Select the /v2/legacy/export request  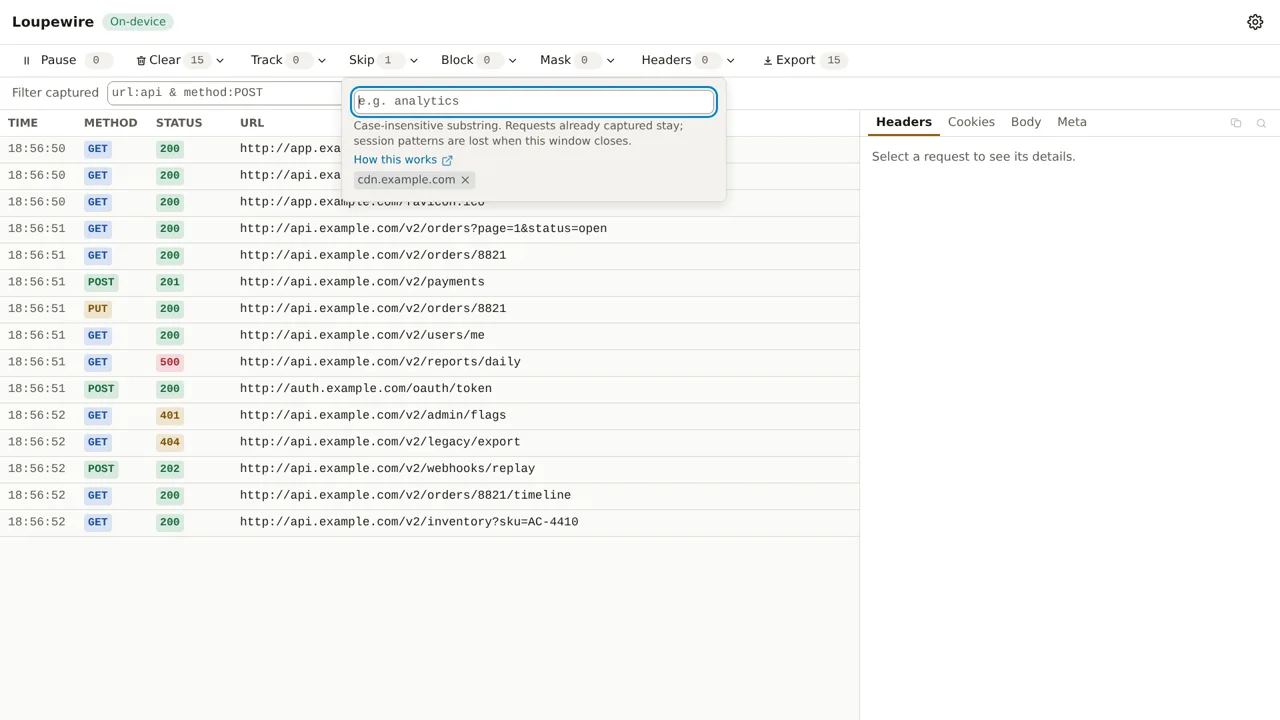coord(429,442)
